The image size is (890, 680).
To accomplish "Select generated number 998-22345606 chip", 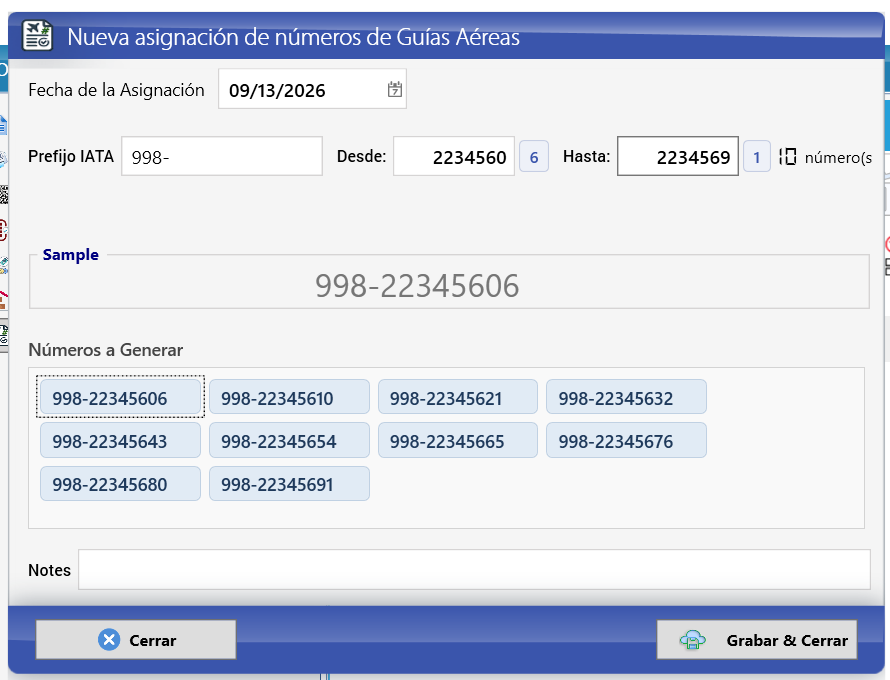I will tap(120, 397).
